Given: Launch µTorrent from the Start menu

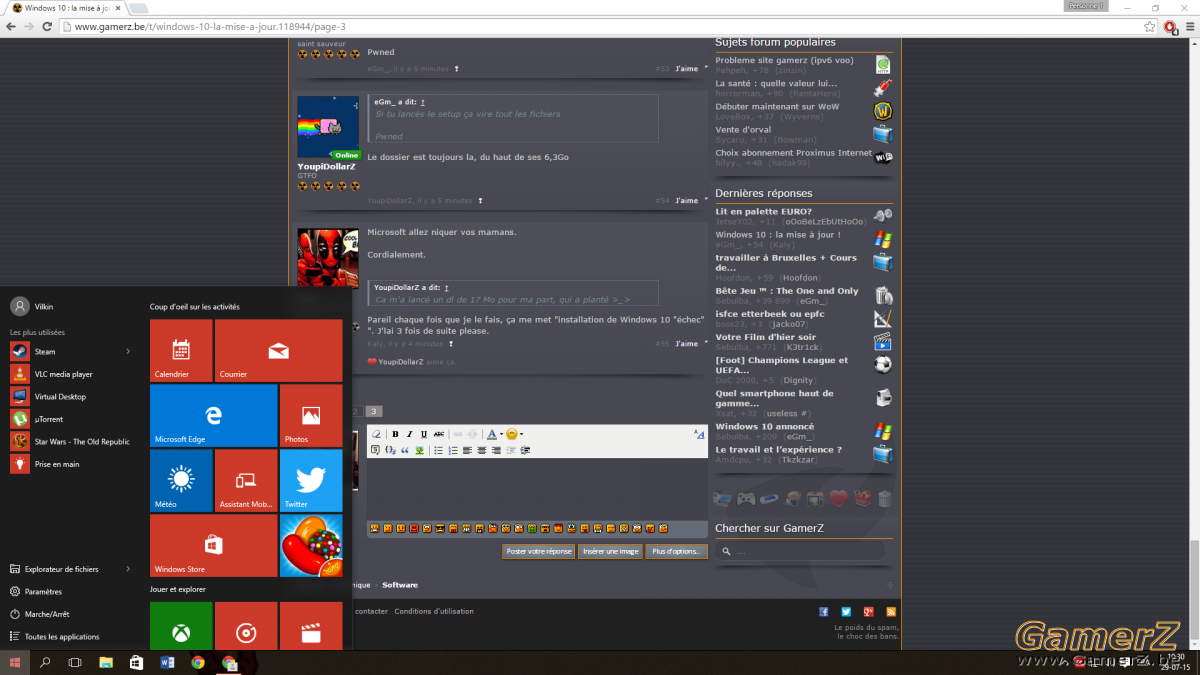Looking at the screenshot, I should pyautogui.click(x=70, y=419).
